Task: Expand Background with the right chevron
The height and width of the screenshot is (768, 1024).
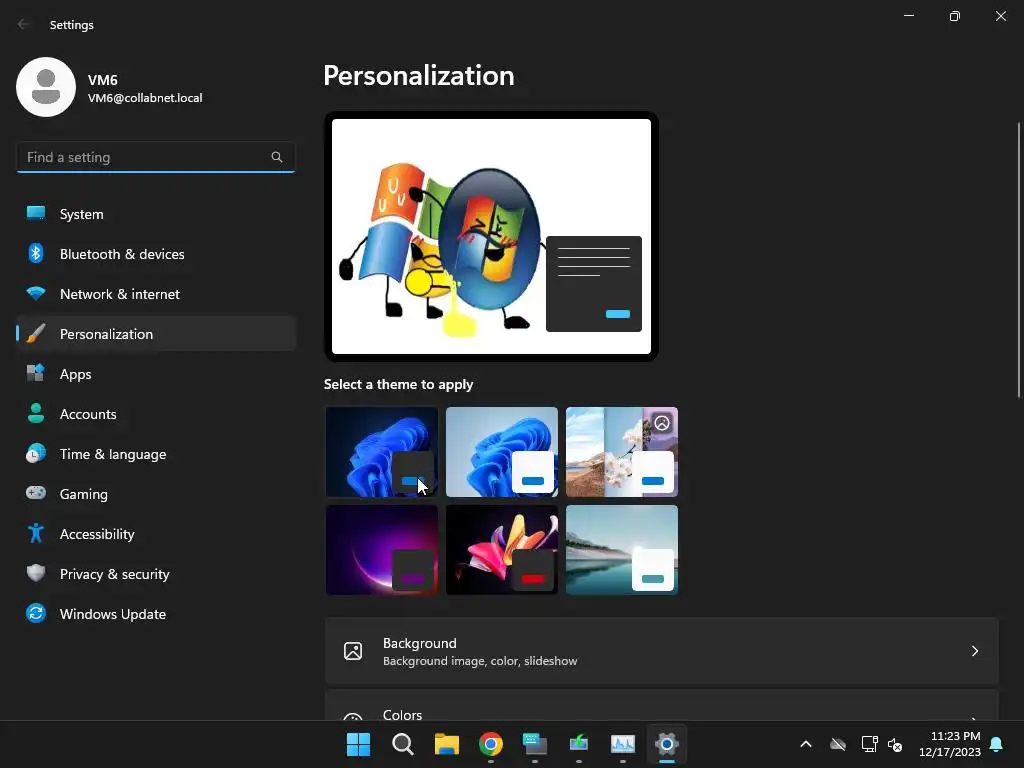Action: (x=974, y=651)
